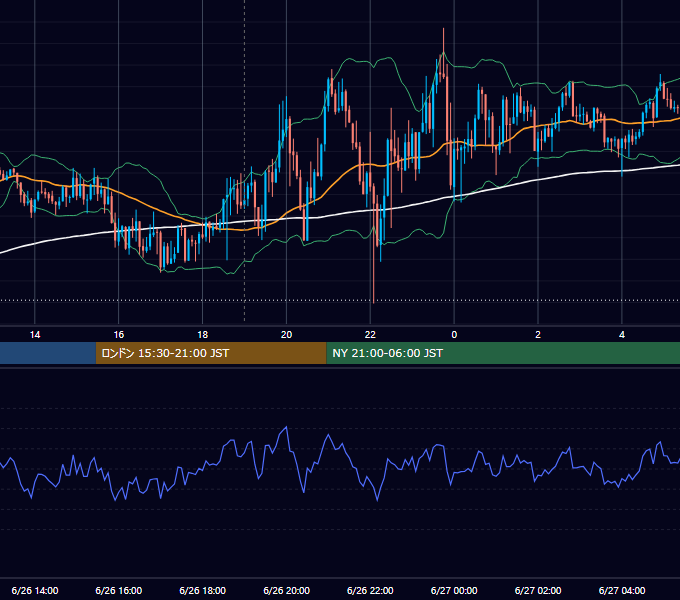680x600 pixels.
Task: Click the 6/27 04:00 date label
Action: pyautogui.click(x=622, y=590)
